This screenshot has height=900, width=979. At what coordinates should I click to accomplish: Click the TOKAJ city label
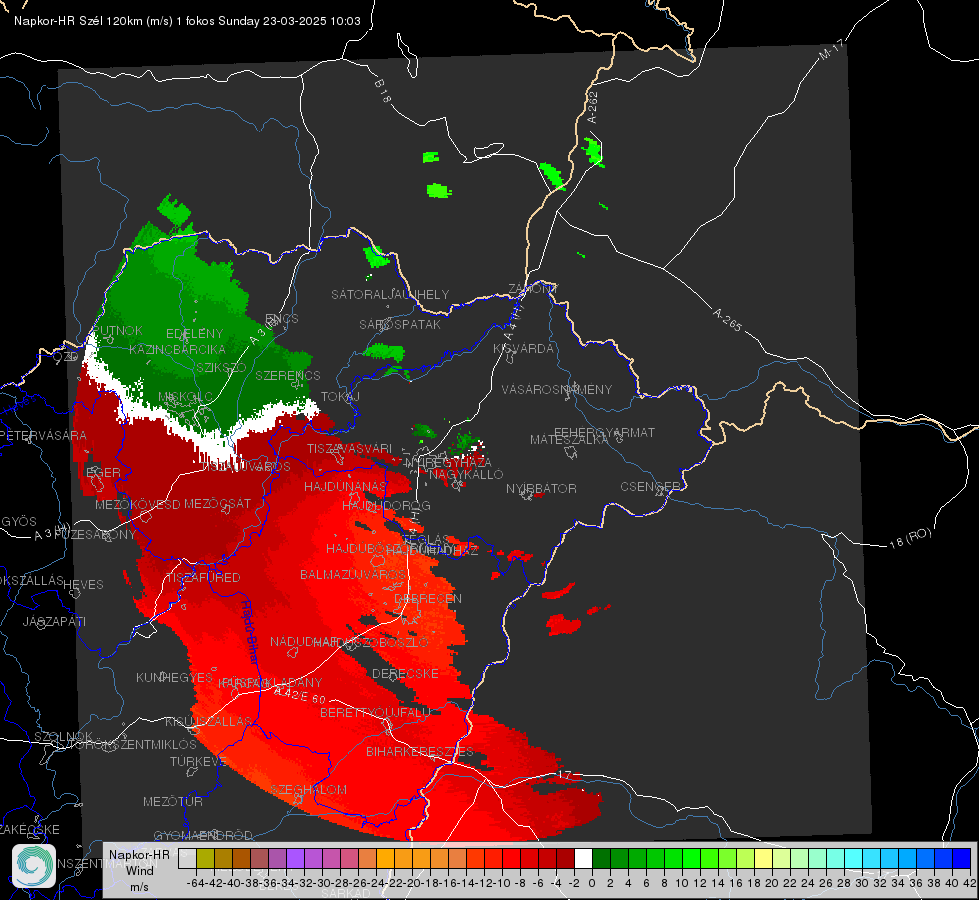point(340,397)
